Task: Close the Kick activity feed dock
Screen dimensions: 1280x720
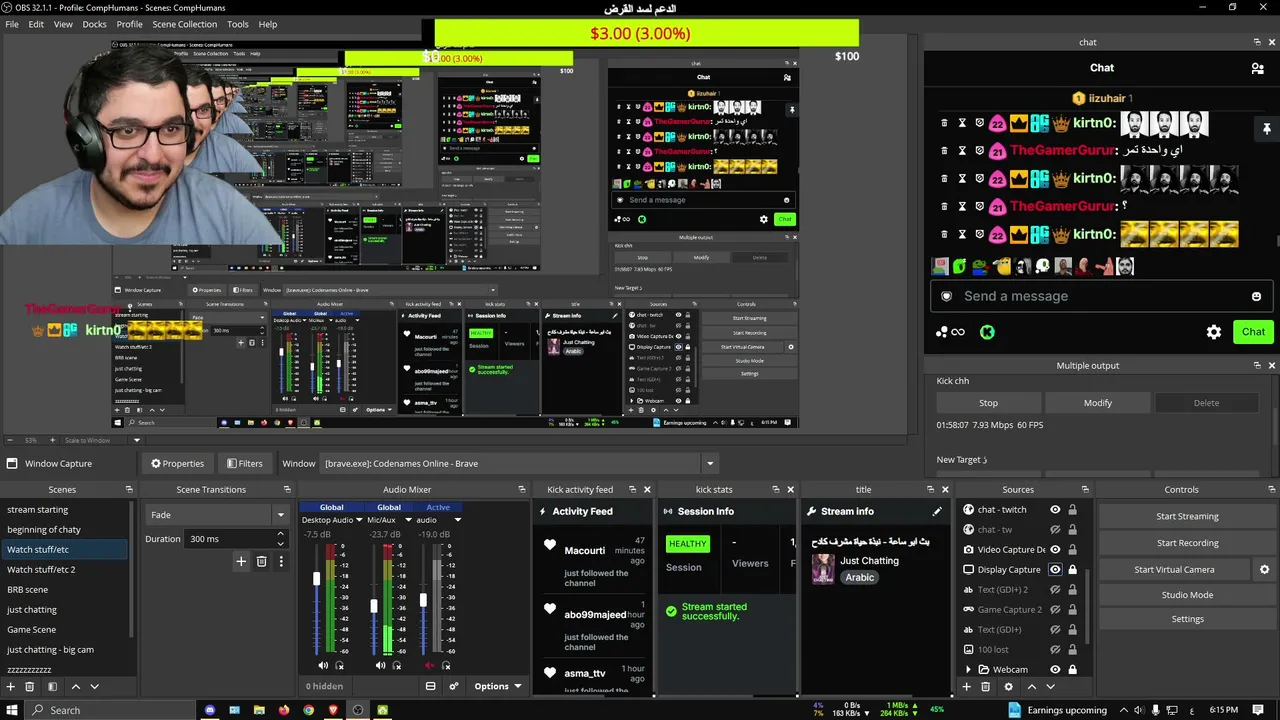Action: point(647,490)
